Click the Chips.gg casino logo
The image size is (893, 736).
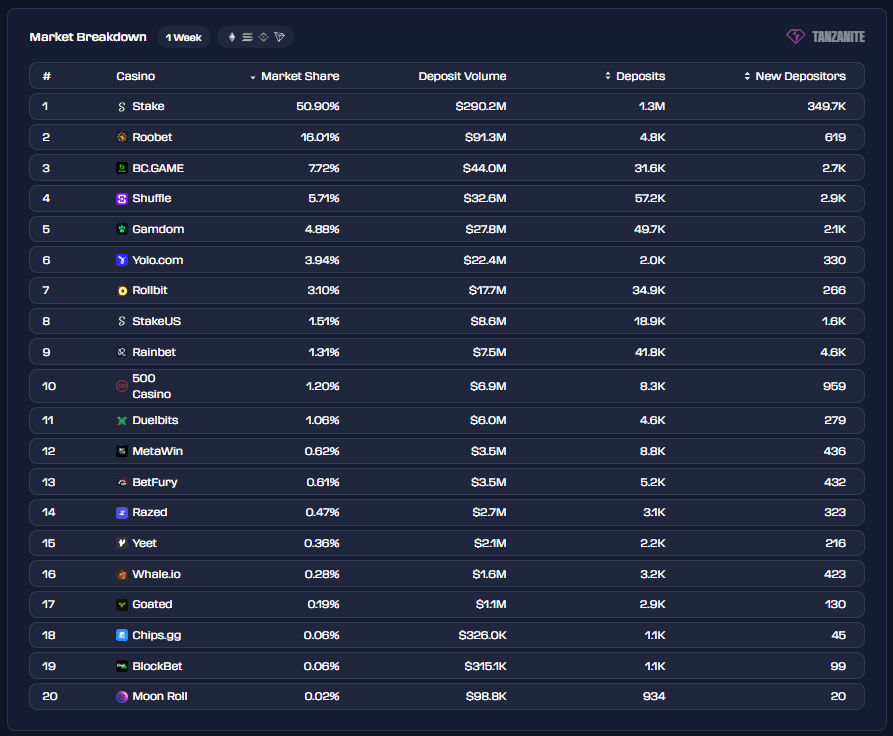pyautogui.click(x=121, y=635)
